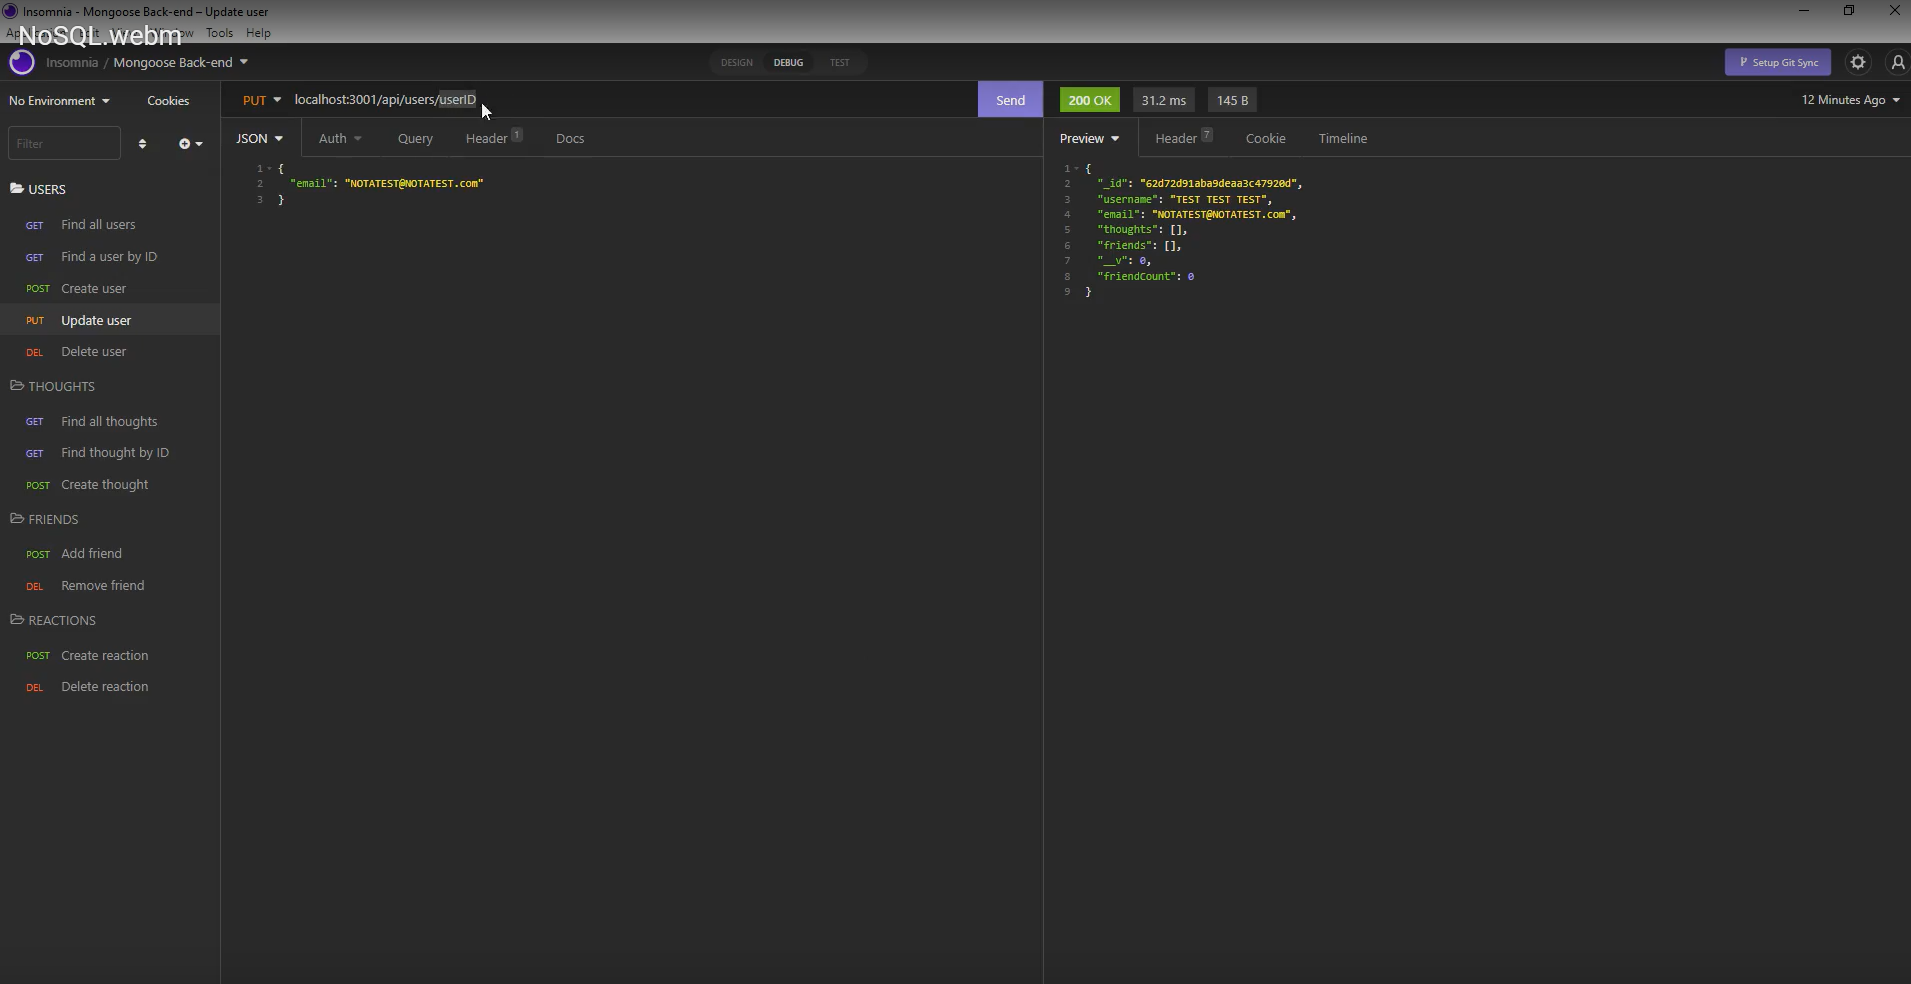Open settings gear icon in header

pos(1858,62)
